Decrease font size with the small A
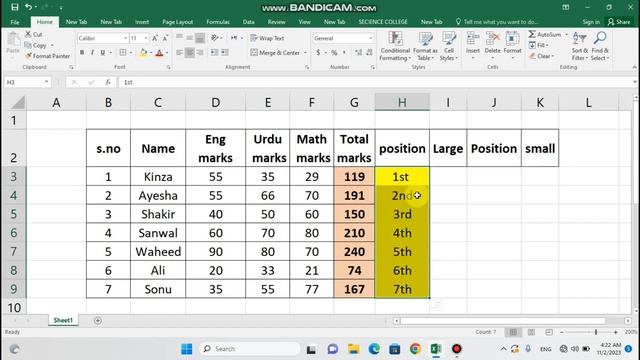Screen dimensions: 640x360 coord(165,38)
